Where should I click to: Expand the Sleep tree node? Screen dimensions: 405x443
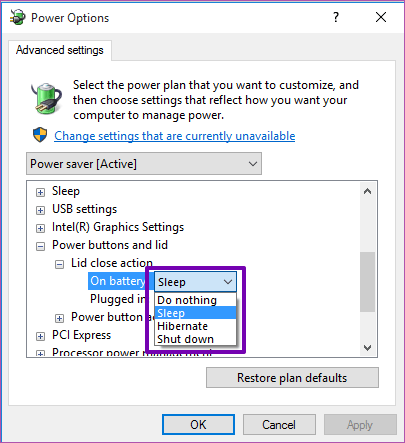tap(40, 192)
